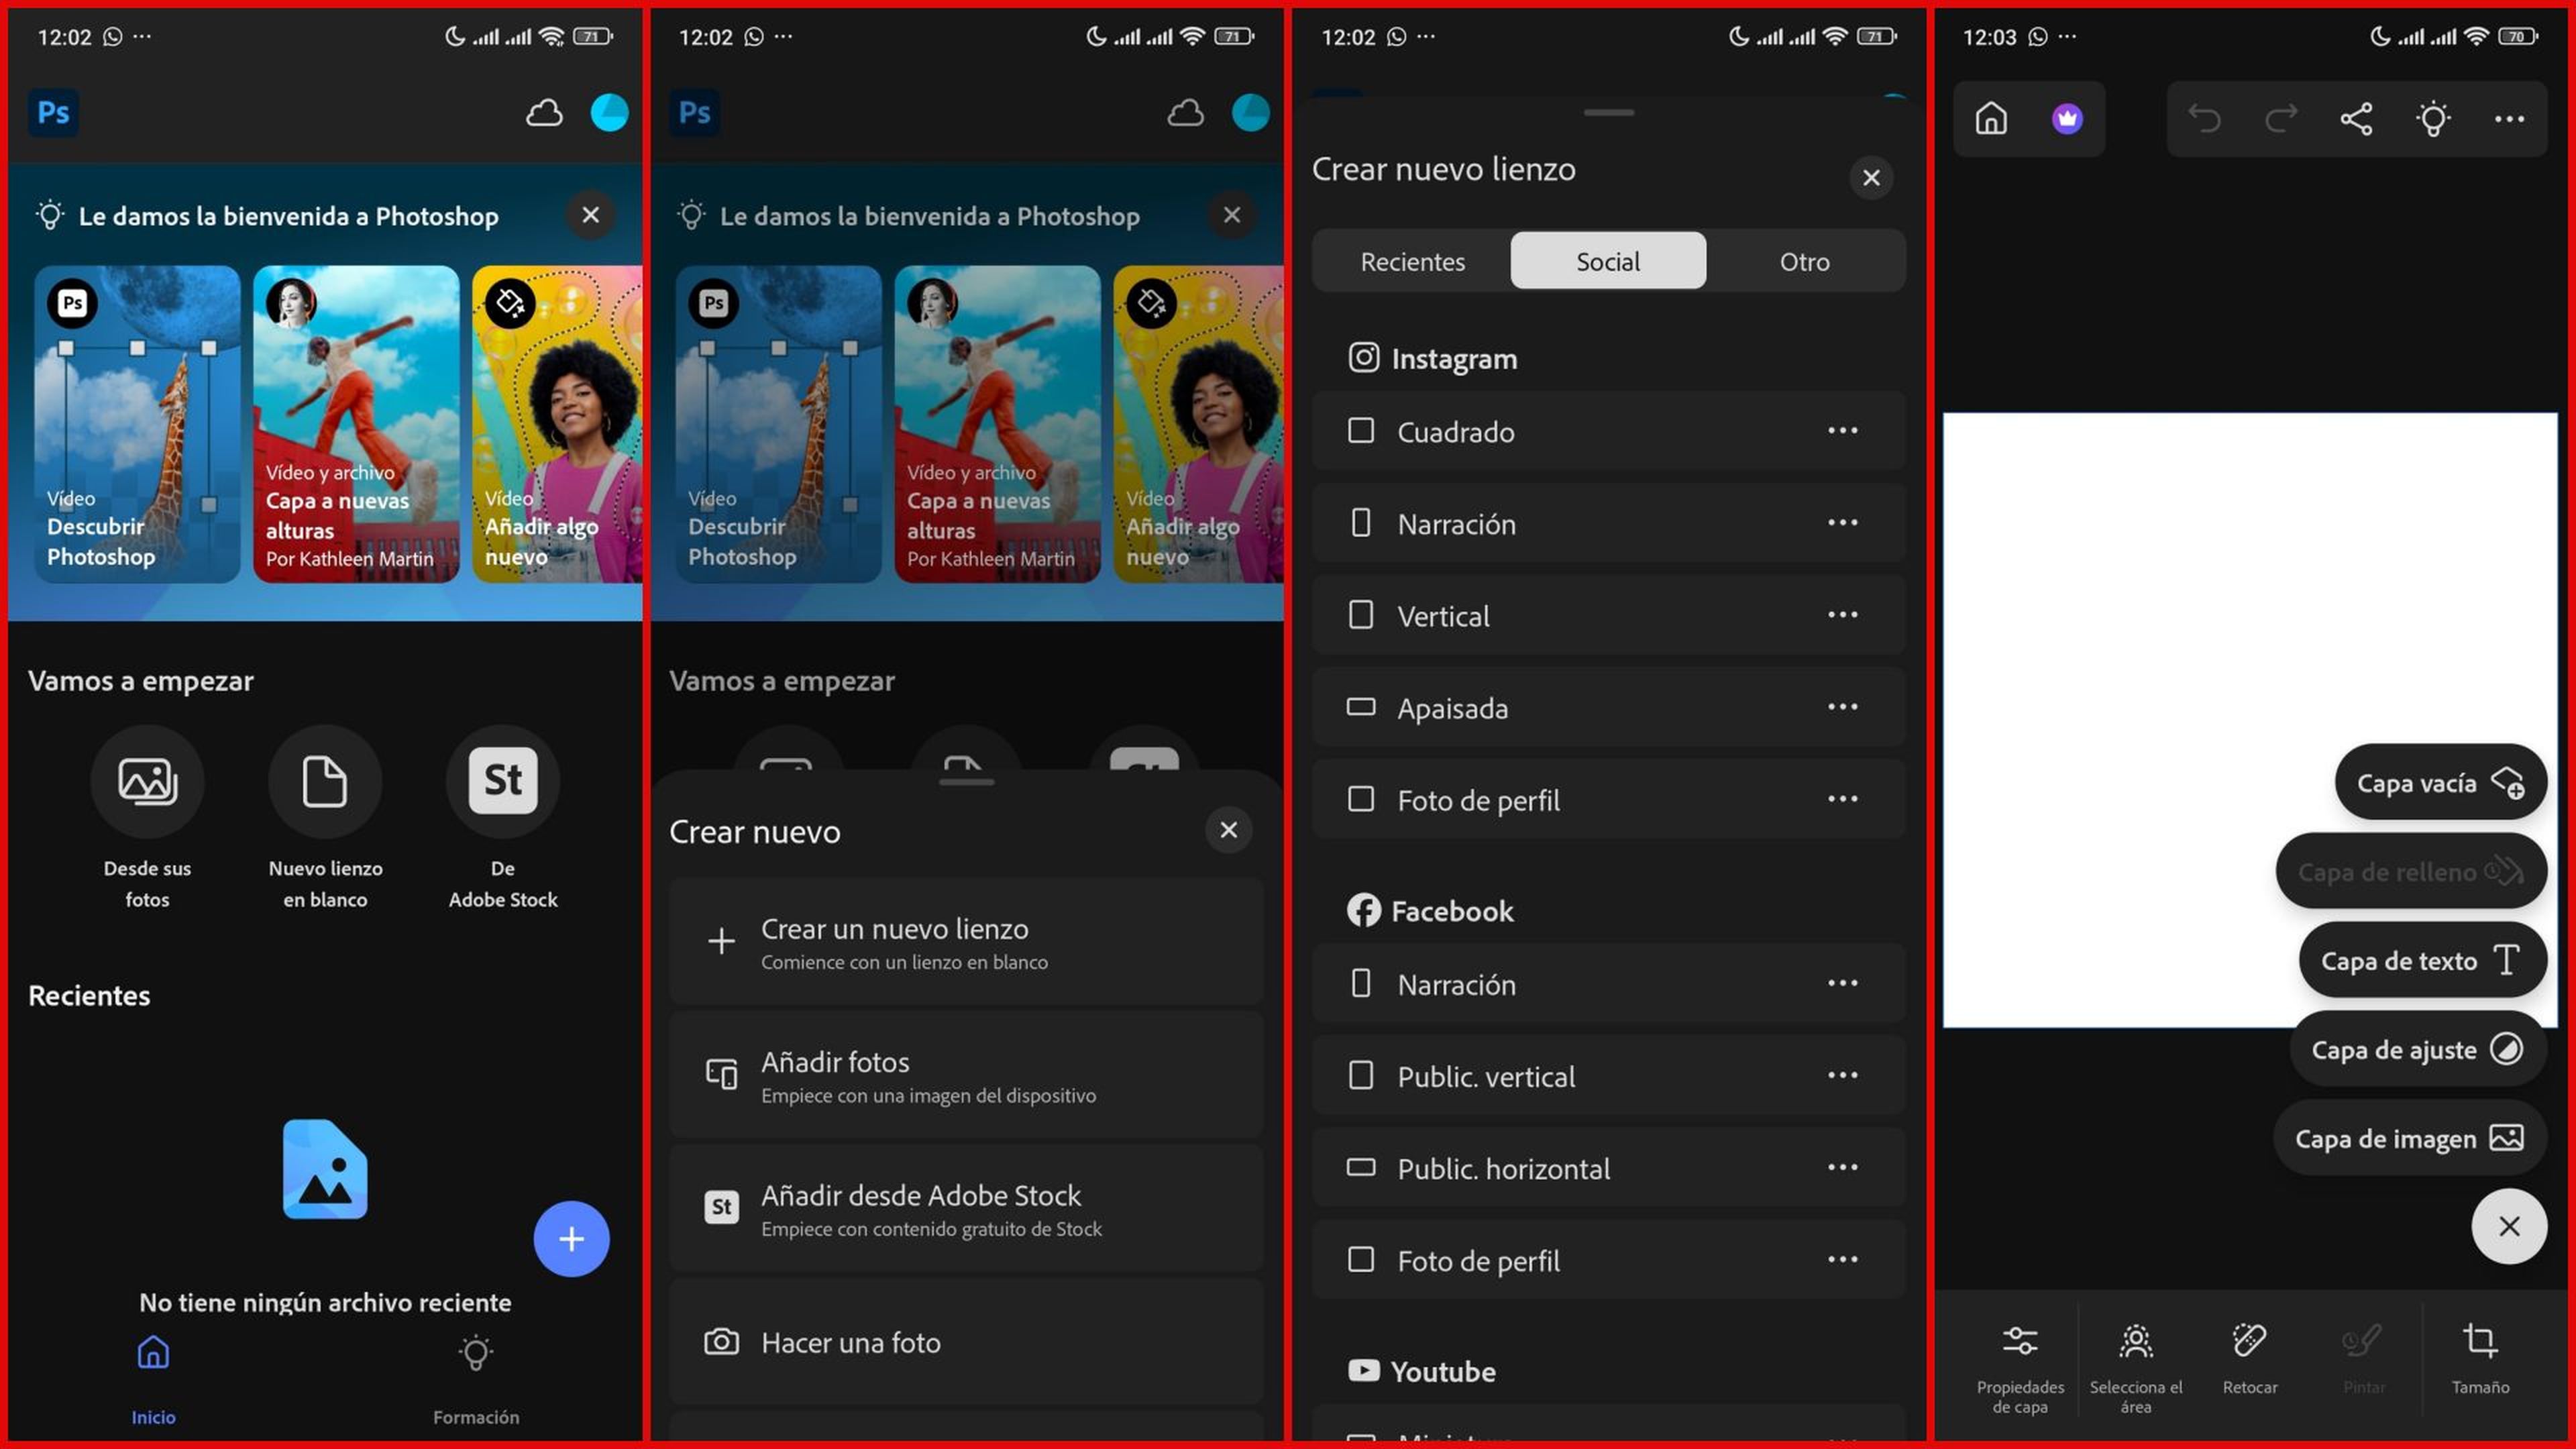Viewport: 2576px width, 1449px height.
Task: Open the Share options icon
Action: (x=2358, y=118)
